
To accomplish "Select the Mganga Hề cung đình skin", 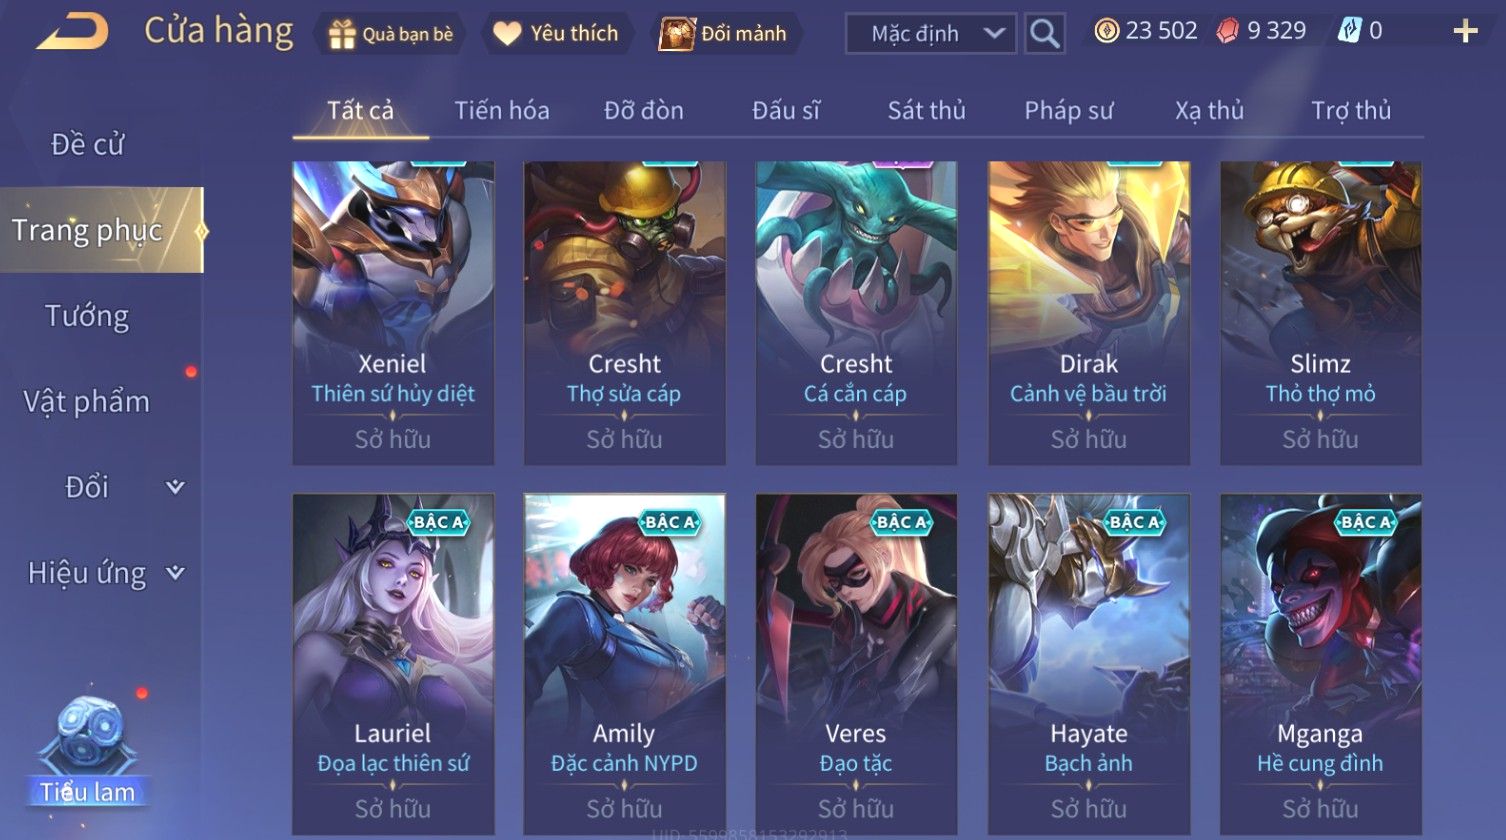I will click(1320, 665).
